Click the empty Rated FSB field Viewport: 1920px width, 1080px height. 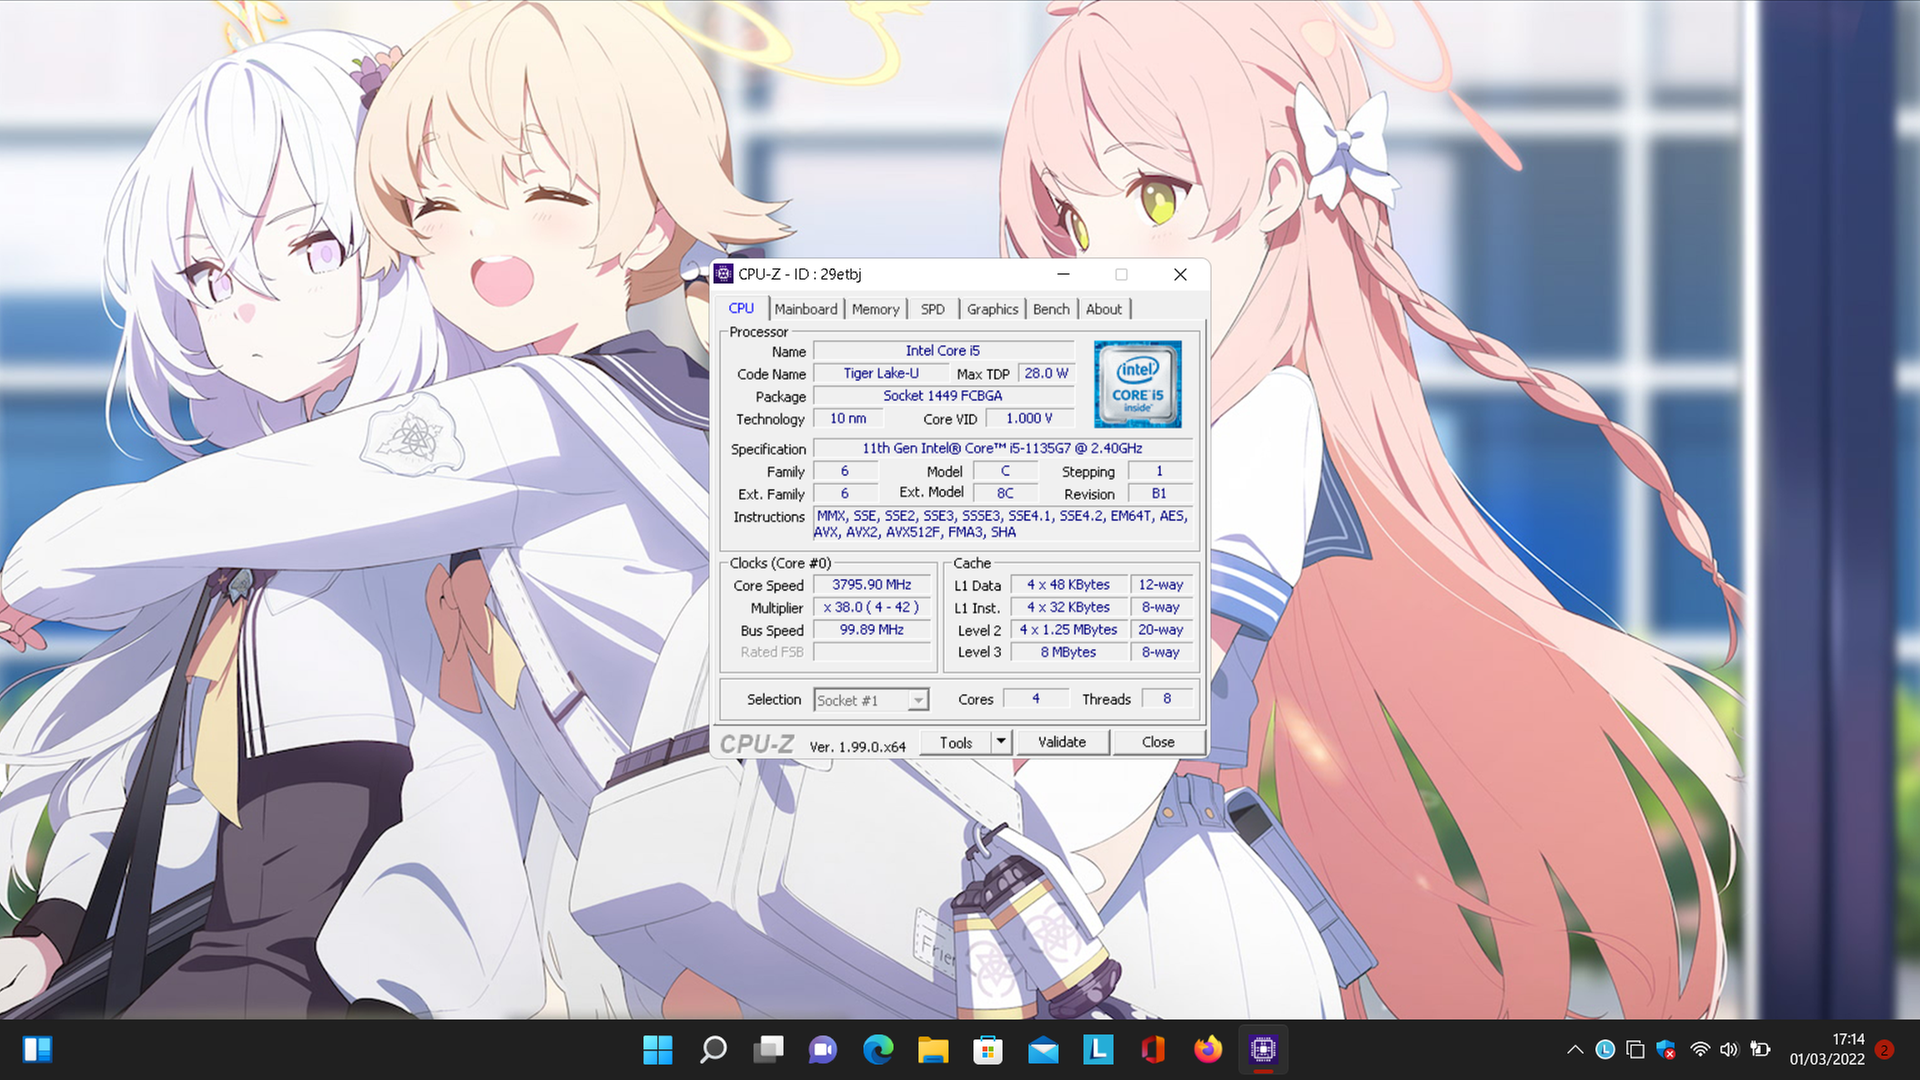(872, 652)
